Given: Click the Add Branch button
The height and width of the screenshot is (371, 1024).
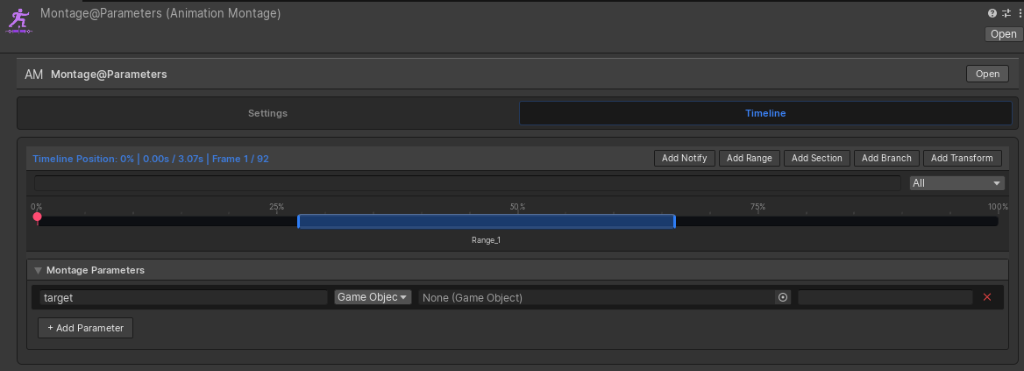Looking at the screenshot, I should [887, 158].
